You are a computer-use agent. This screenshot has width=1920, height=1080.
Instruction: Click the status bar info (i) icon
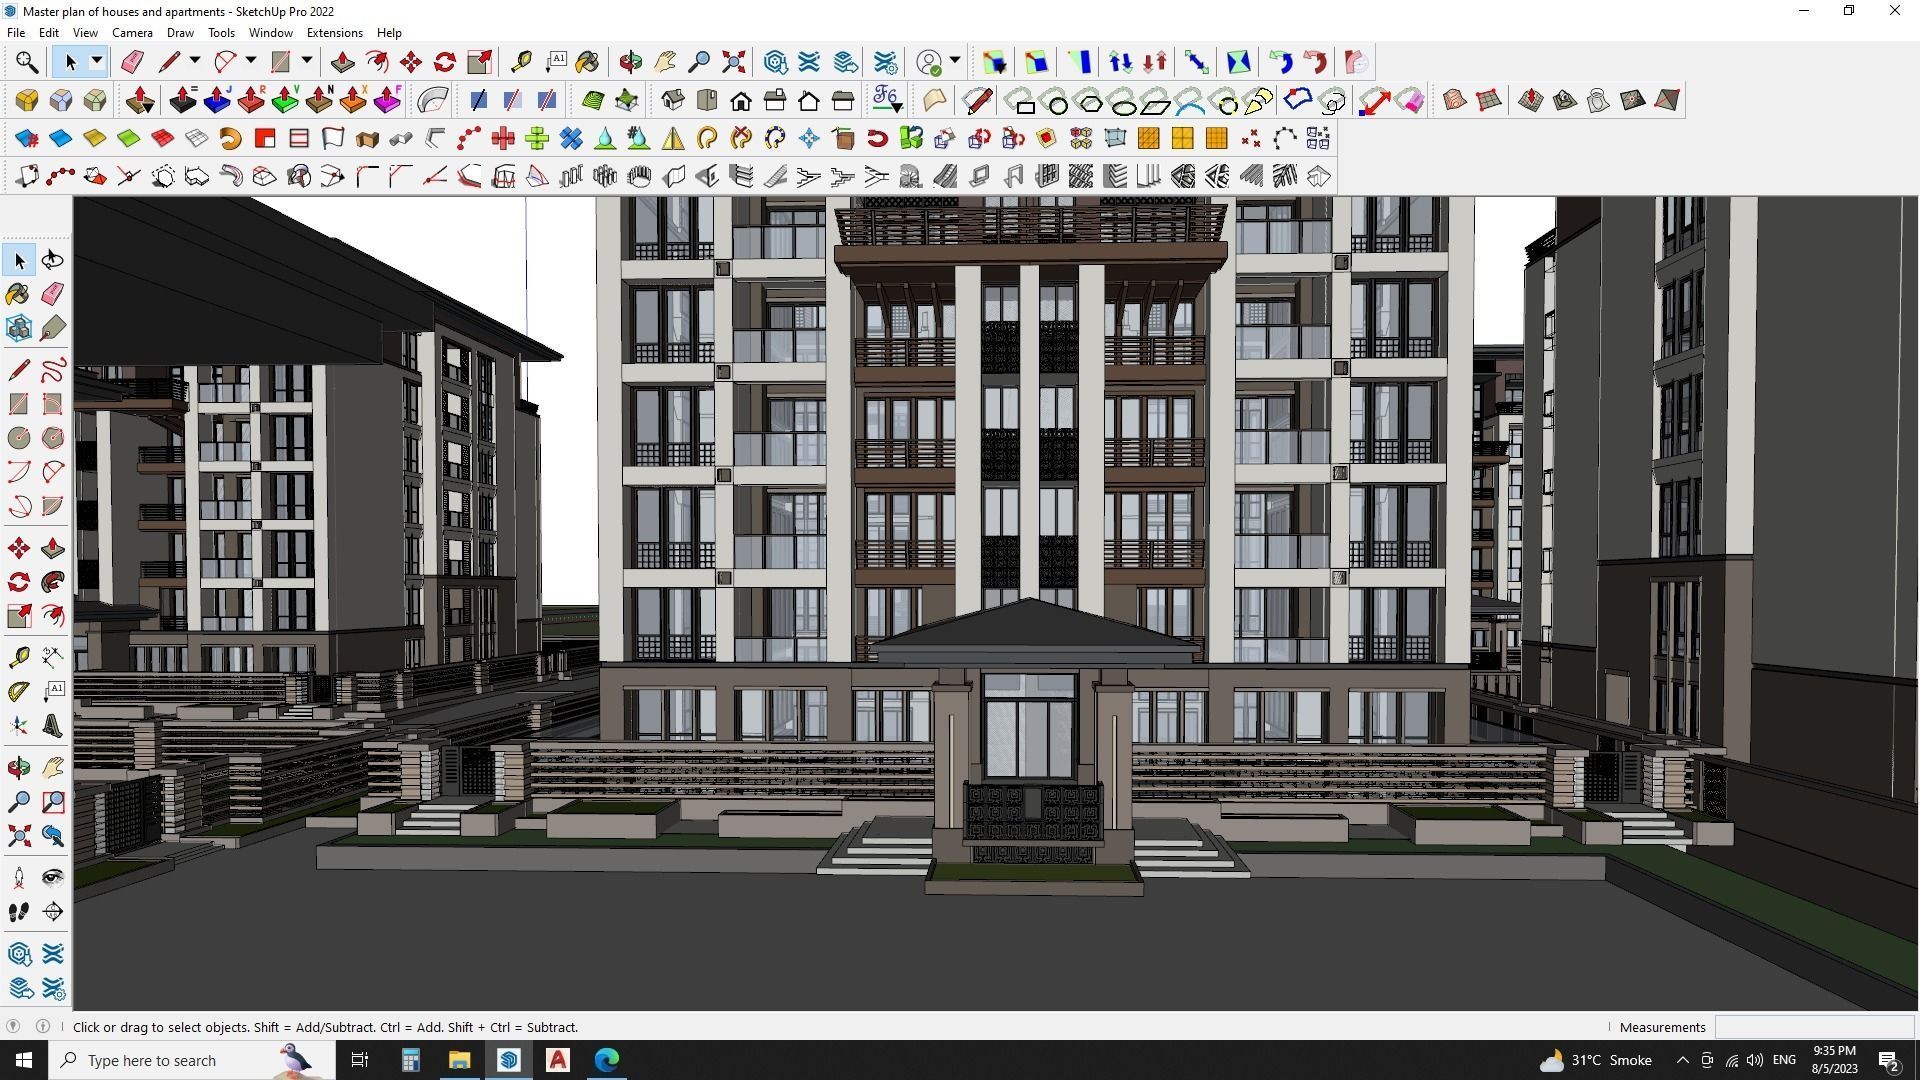pyautogui.click(x=43, y=1027)
